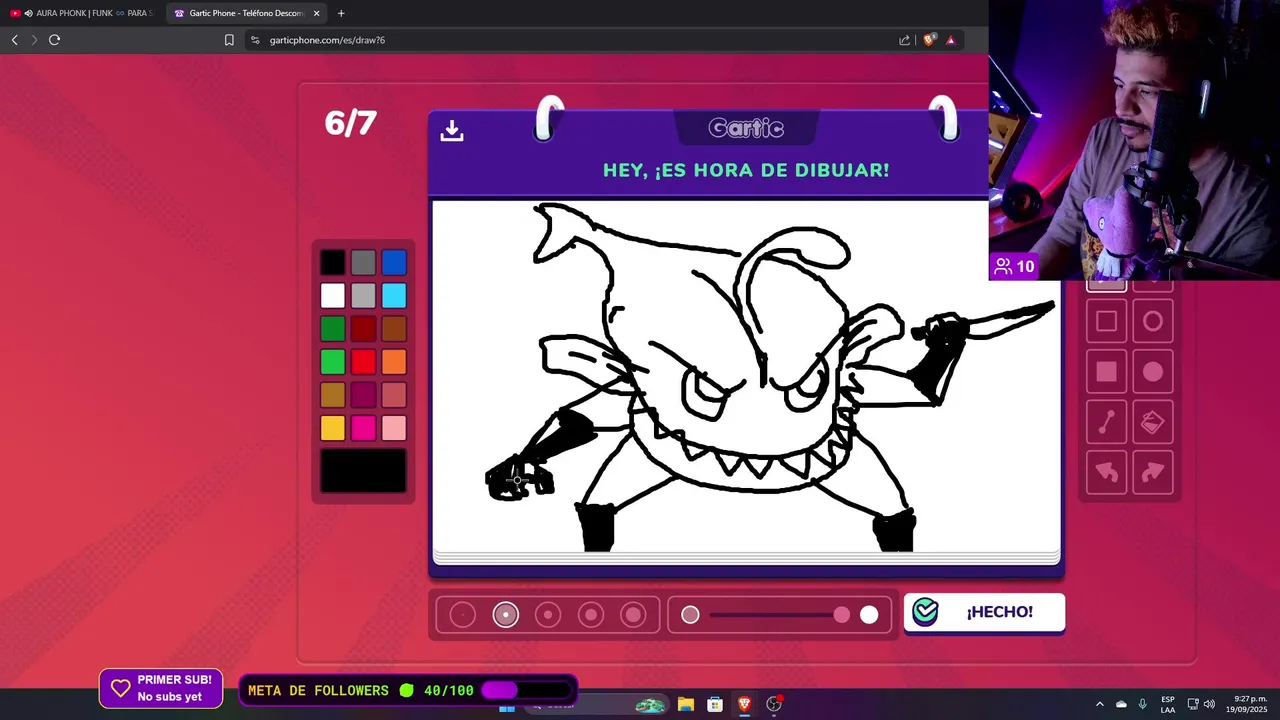The width and height of the screenshot is (1280, 720).
Task: Pick the yellow color swatch
Action: click(333, 428)
